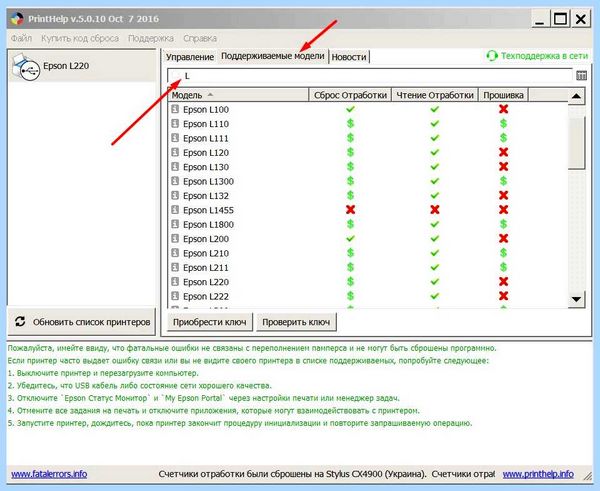
Task: Click the printer icon beside Epson L111
Action: coord(175,138)
